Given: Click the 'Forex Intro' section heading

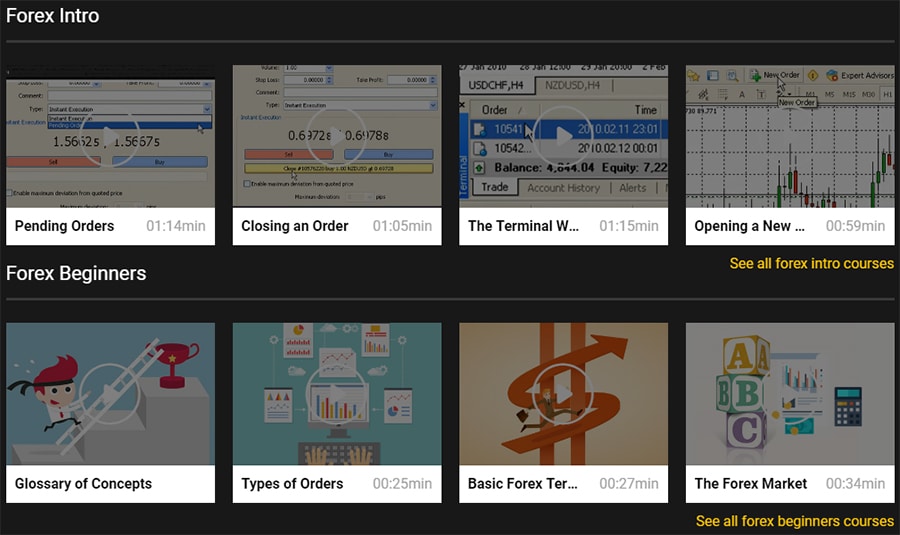Looking at the screenshot, I should [52, 16].
